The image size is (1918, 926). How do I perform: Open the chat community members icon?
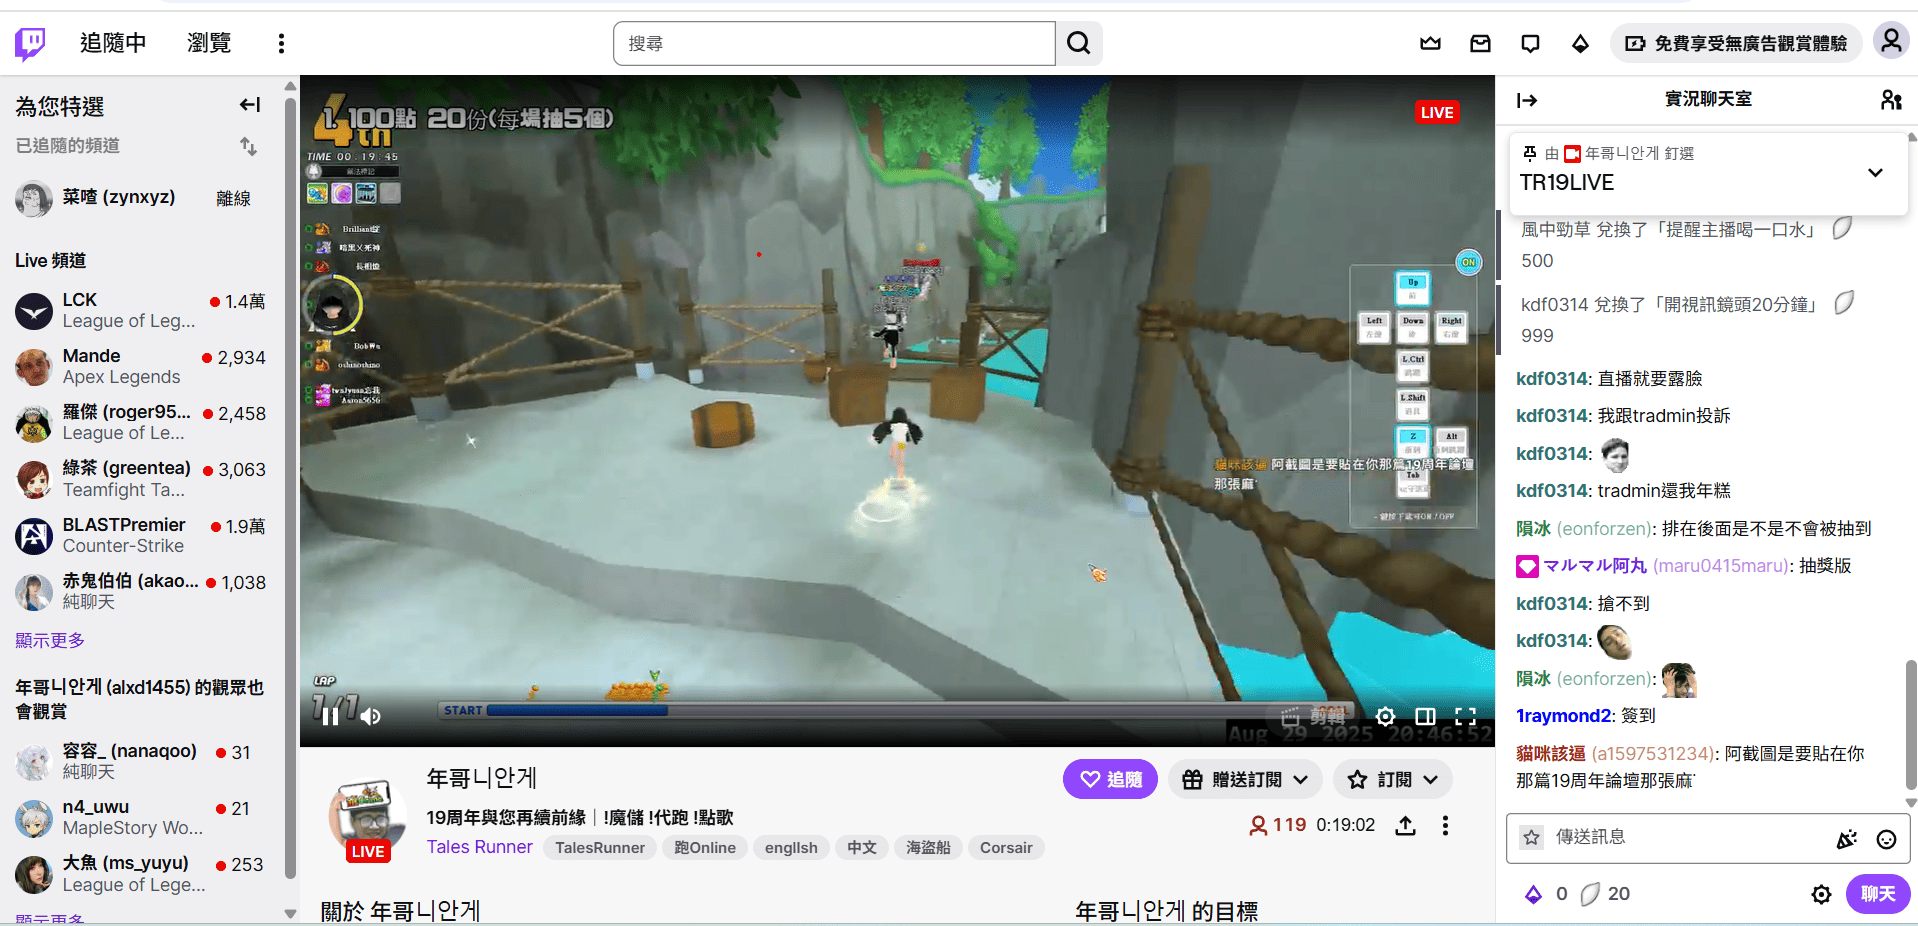coord(1890,100)
